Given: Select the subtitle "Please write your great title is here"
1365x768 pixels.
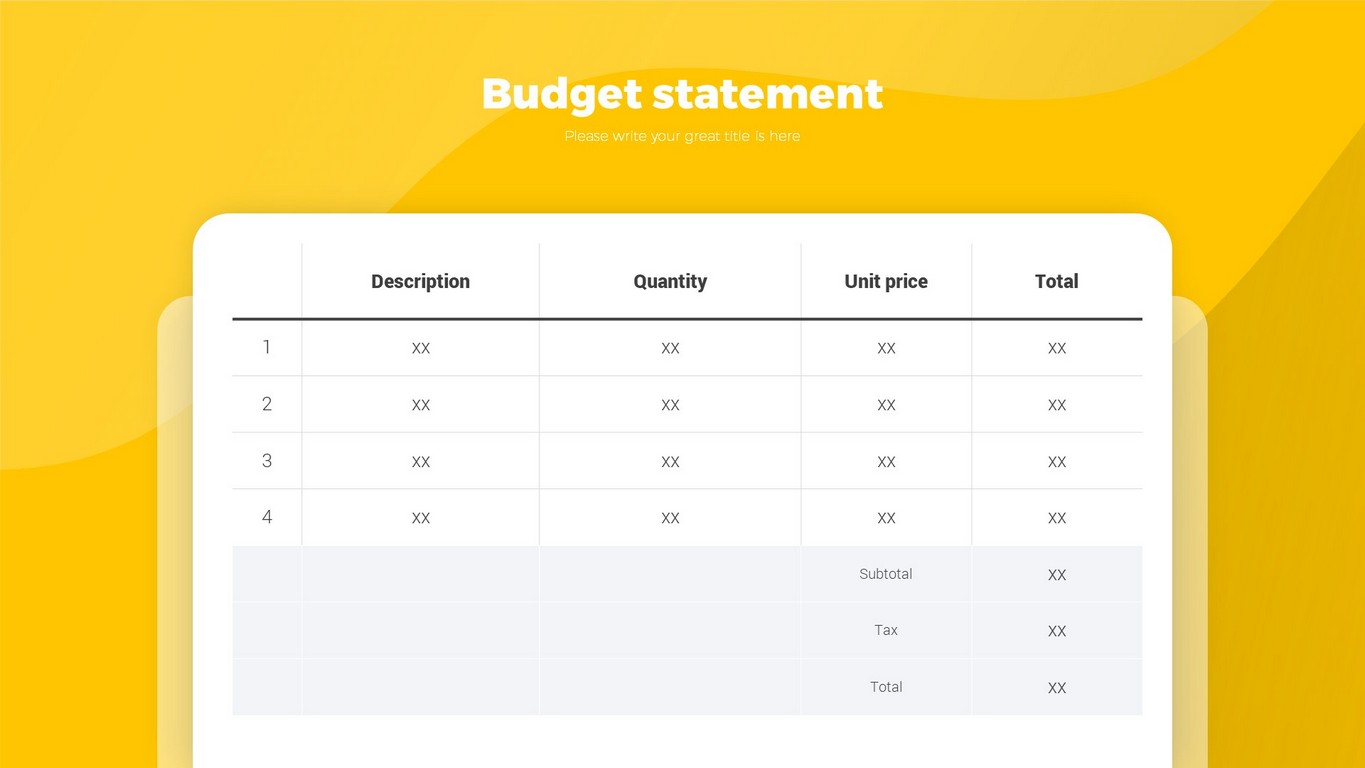Looking at the screenshot, I should click(x=682, y=136).
